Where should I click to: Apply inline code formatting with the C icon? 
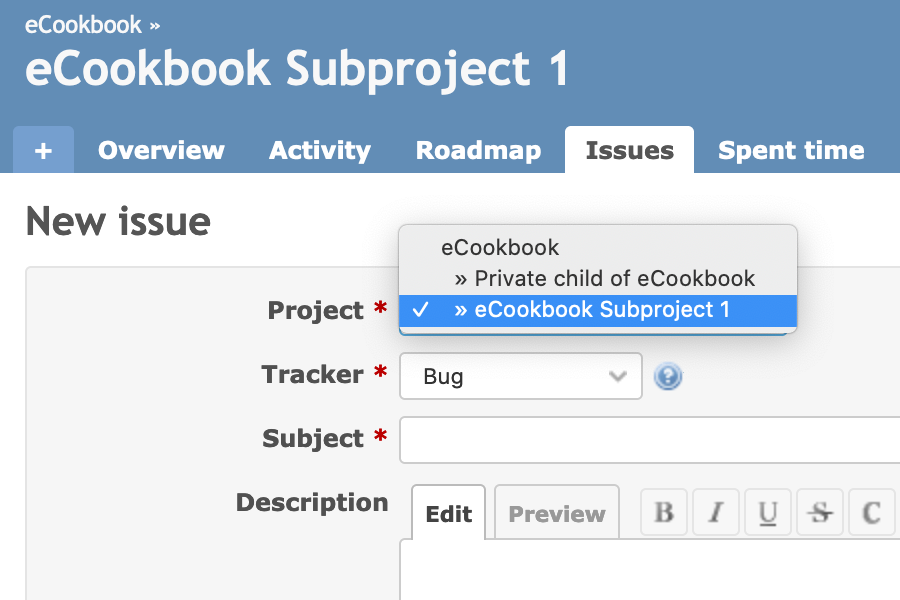(871, 512)
